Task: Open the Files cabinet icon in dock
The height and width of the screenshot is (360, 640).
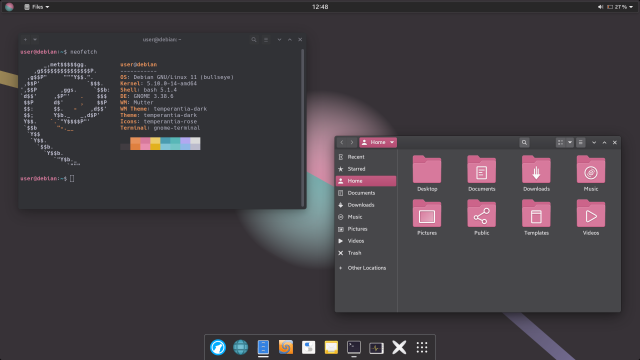Action: pyautogui.click(x=263, y=347)
